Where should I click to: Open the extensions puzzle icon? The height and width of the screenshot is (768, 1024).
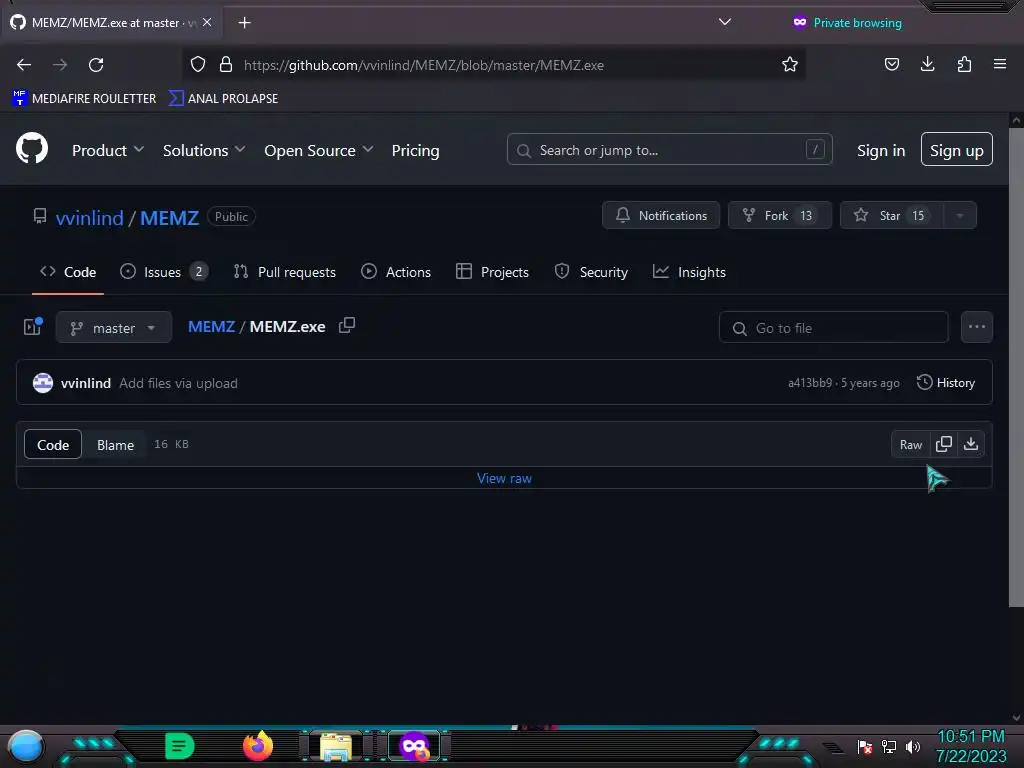pyautogui.click(x=964, y=64)
